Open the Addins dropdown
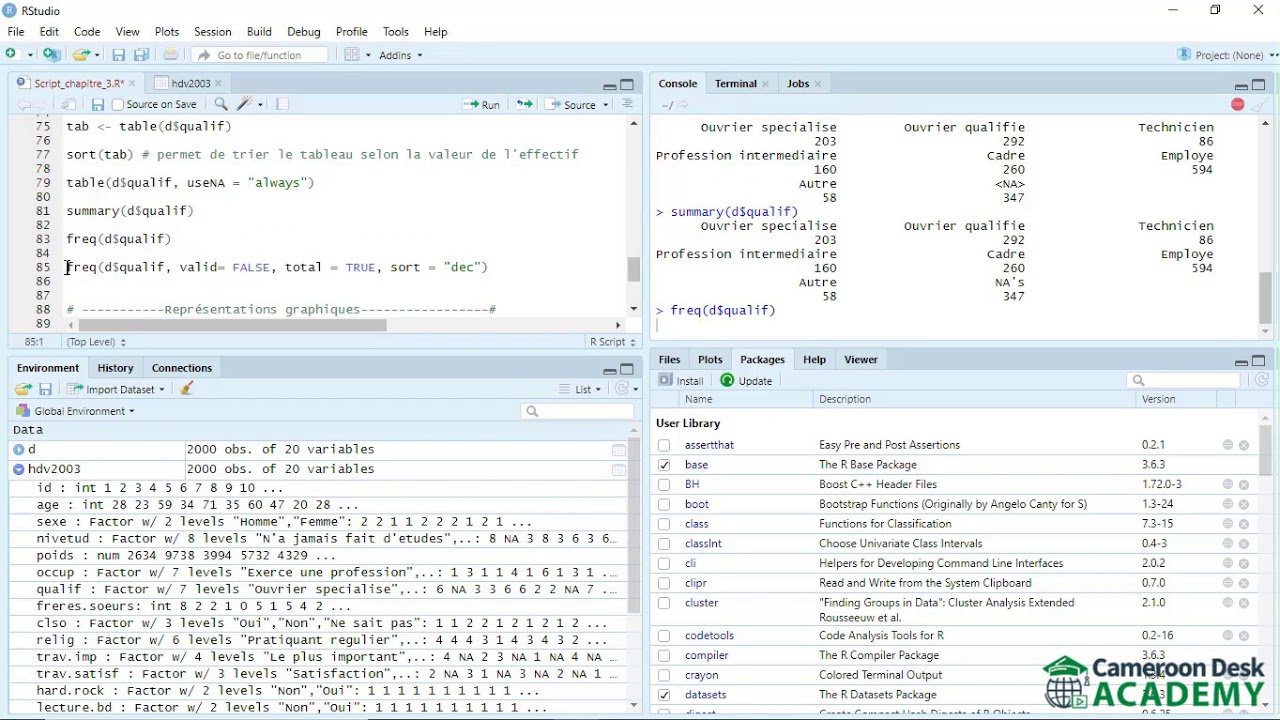 (401, 55)
